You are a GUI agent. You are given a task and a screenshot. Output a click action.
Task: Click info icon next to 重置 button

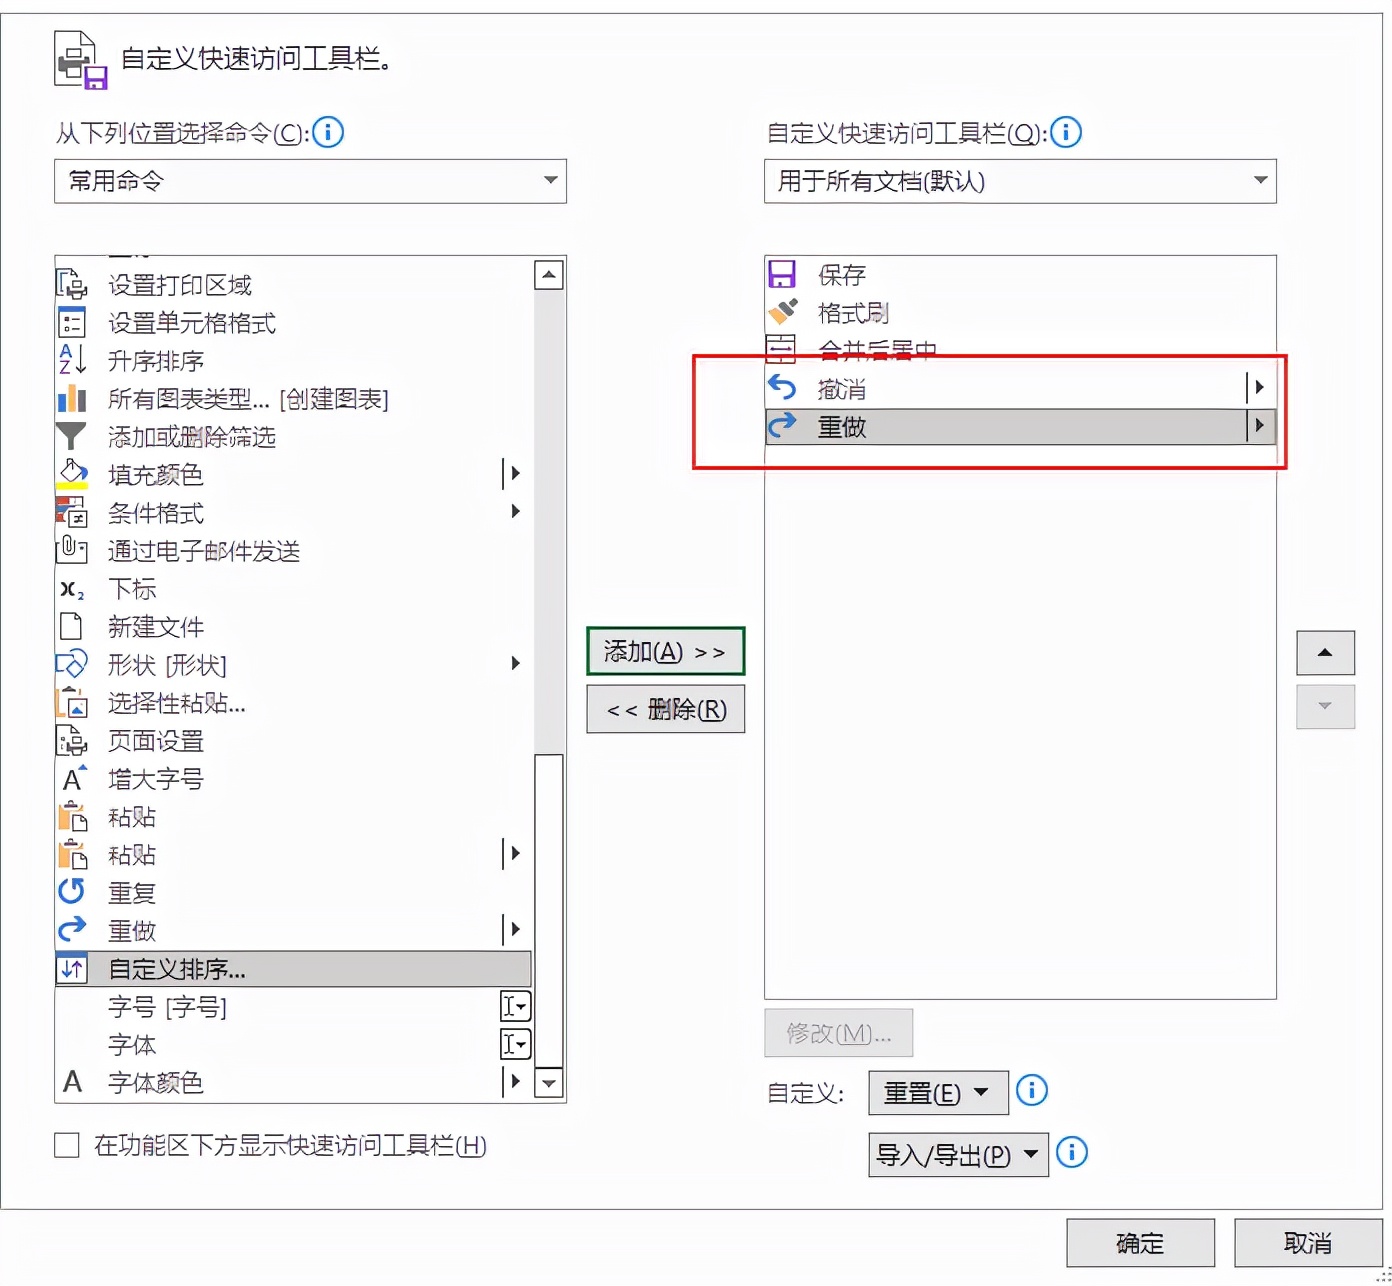point(1032,1090)
